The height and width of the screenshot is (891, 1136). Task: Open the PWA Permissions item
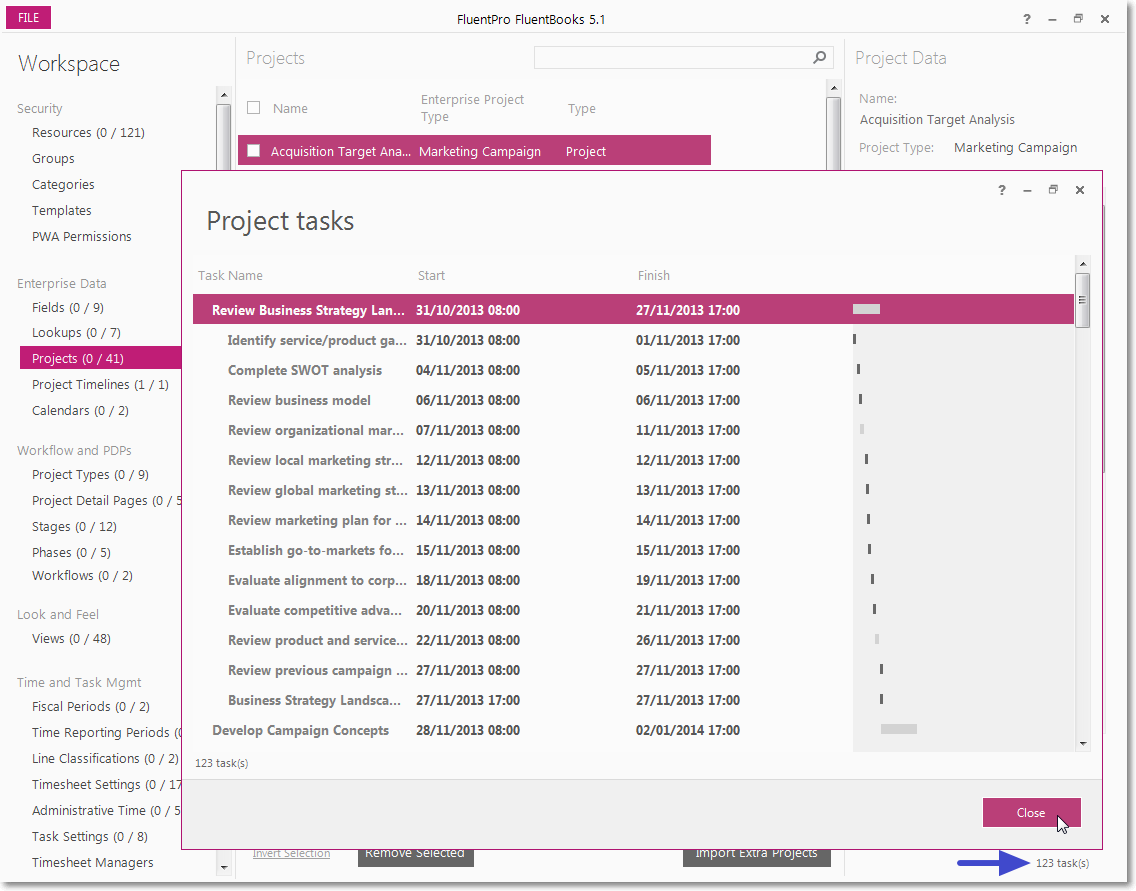pyautogui.click(x=82, y=237)
